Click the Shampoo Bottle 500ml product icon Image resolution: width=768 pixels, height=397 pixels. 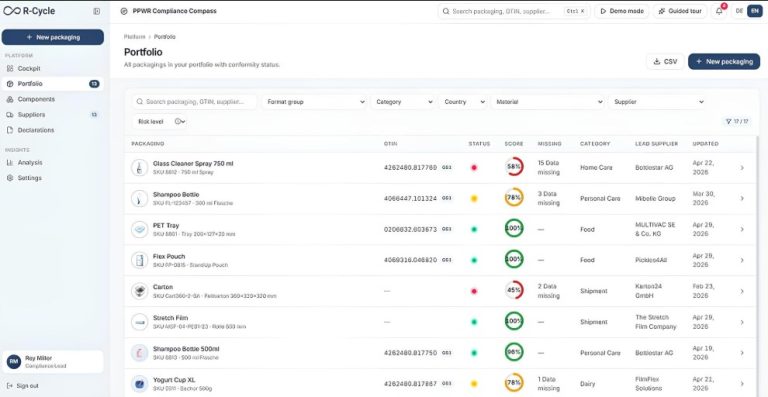point(140,352)
